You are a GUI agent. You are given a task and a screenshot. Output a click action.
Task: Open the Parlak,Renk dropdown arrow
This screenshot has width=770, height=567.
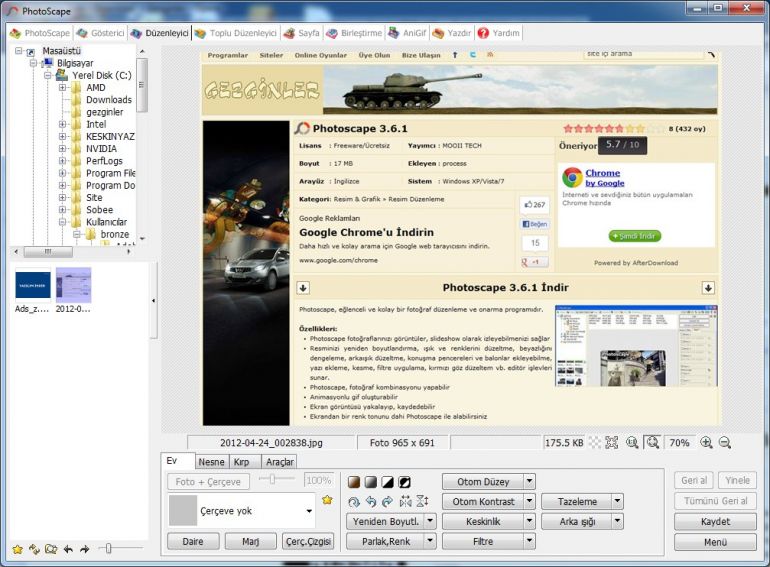pyautogui.click(x=430, y=541)
